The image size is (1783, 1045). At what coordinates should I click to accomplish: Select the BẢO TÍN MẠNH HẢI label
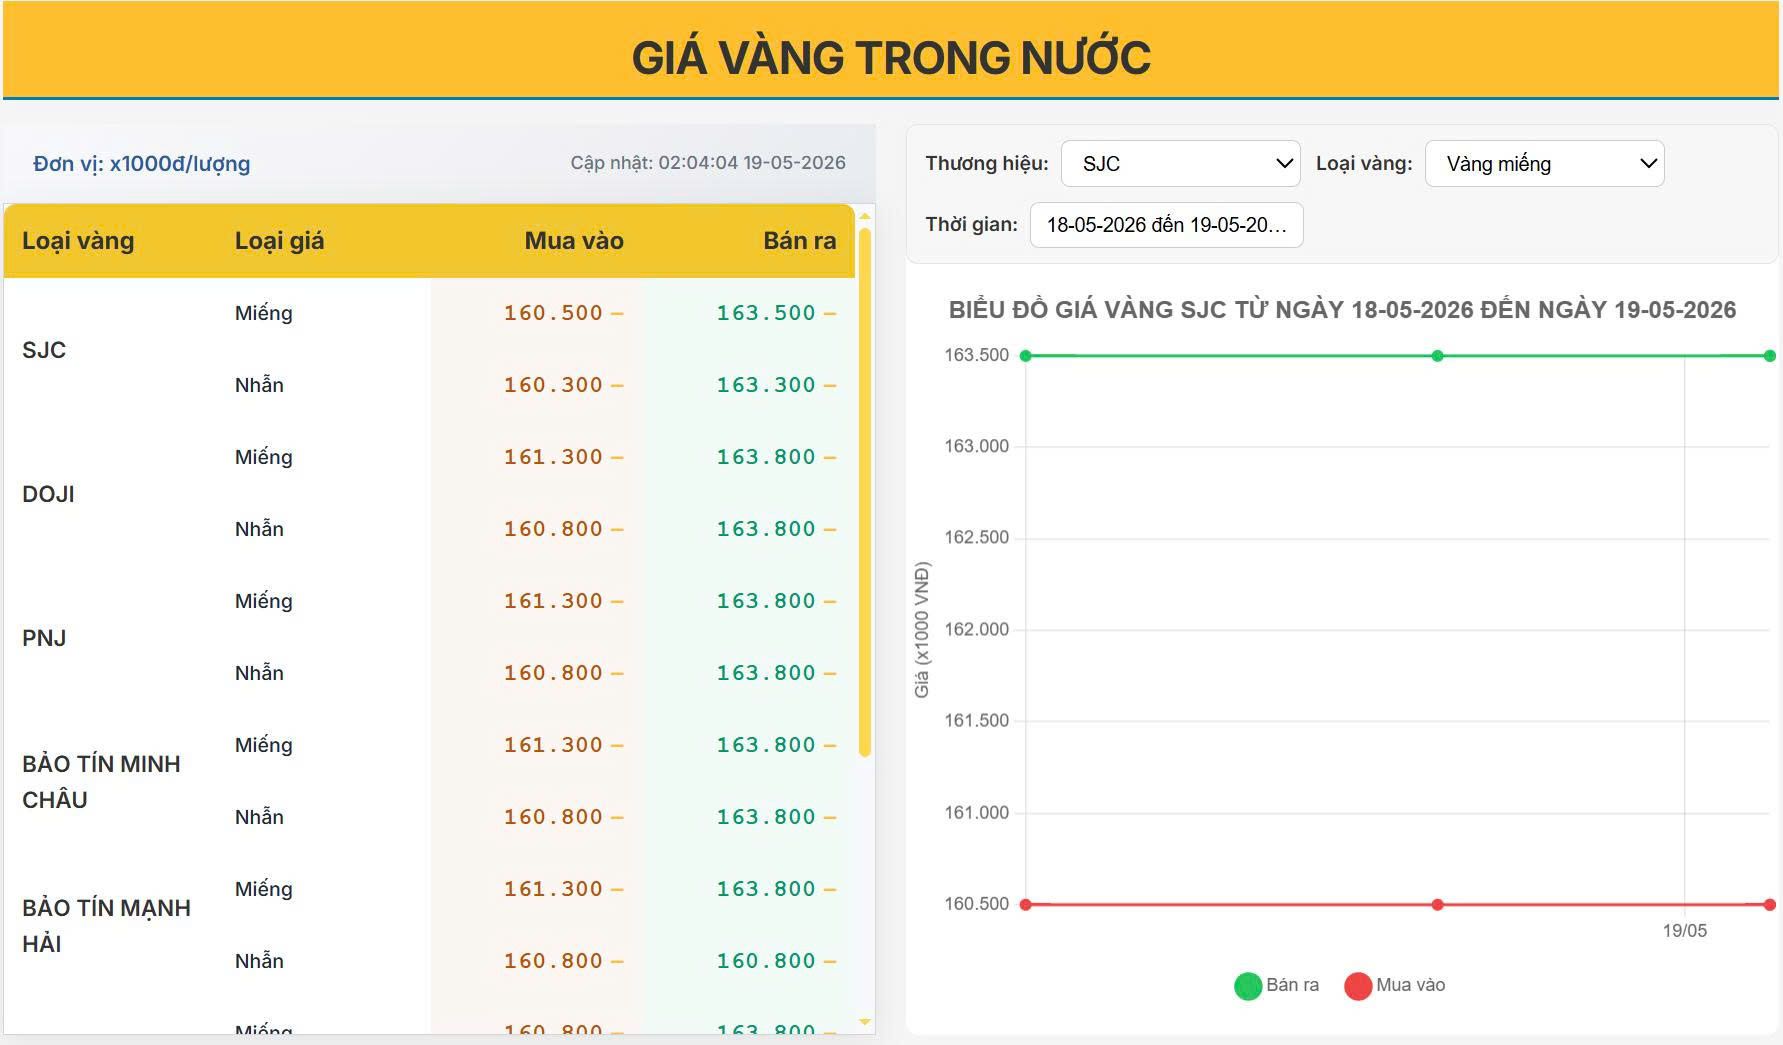[106, 926]
